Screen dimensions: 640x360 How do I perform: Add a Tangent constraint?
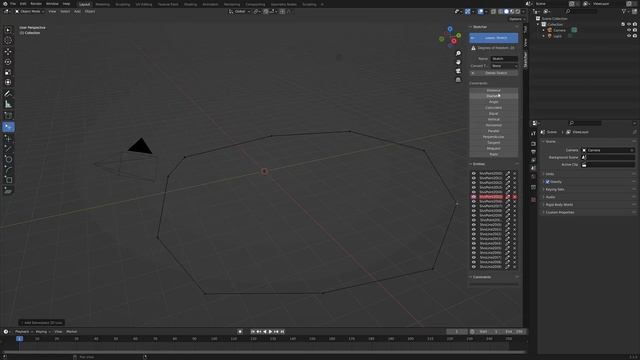click(493, 142)
